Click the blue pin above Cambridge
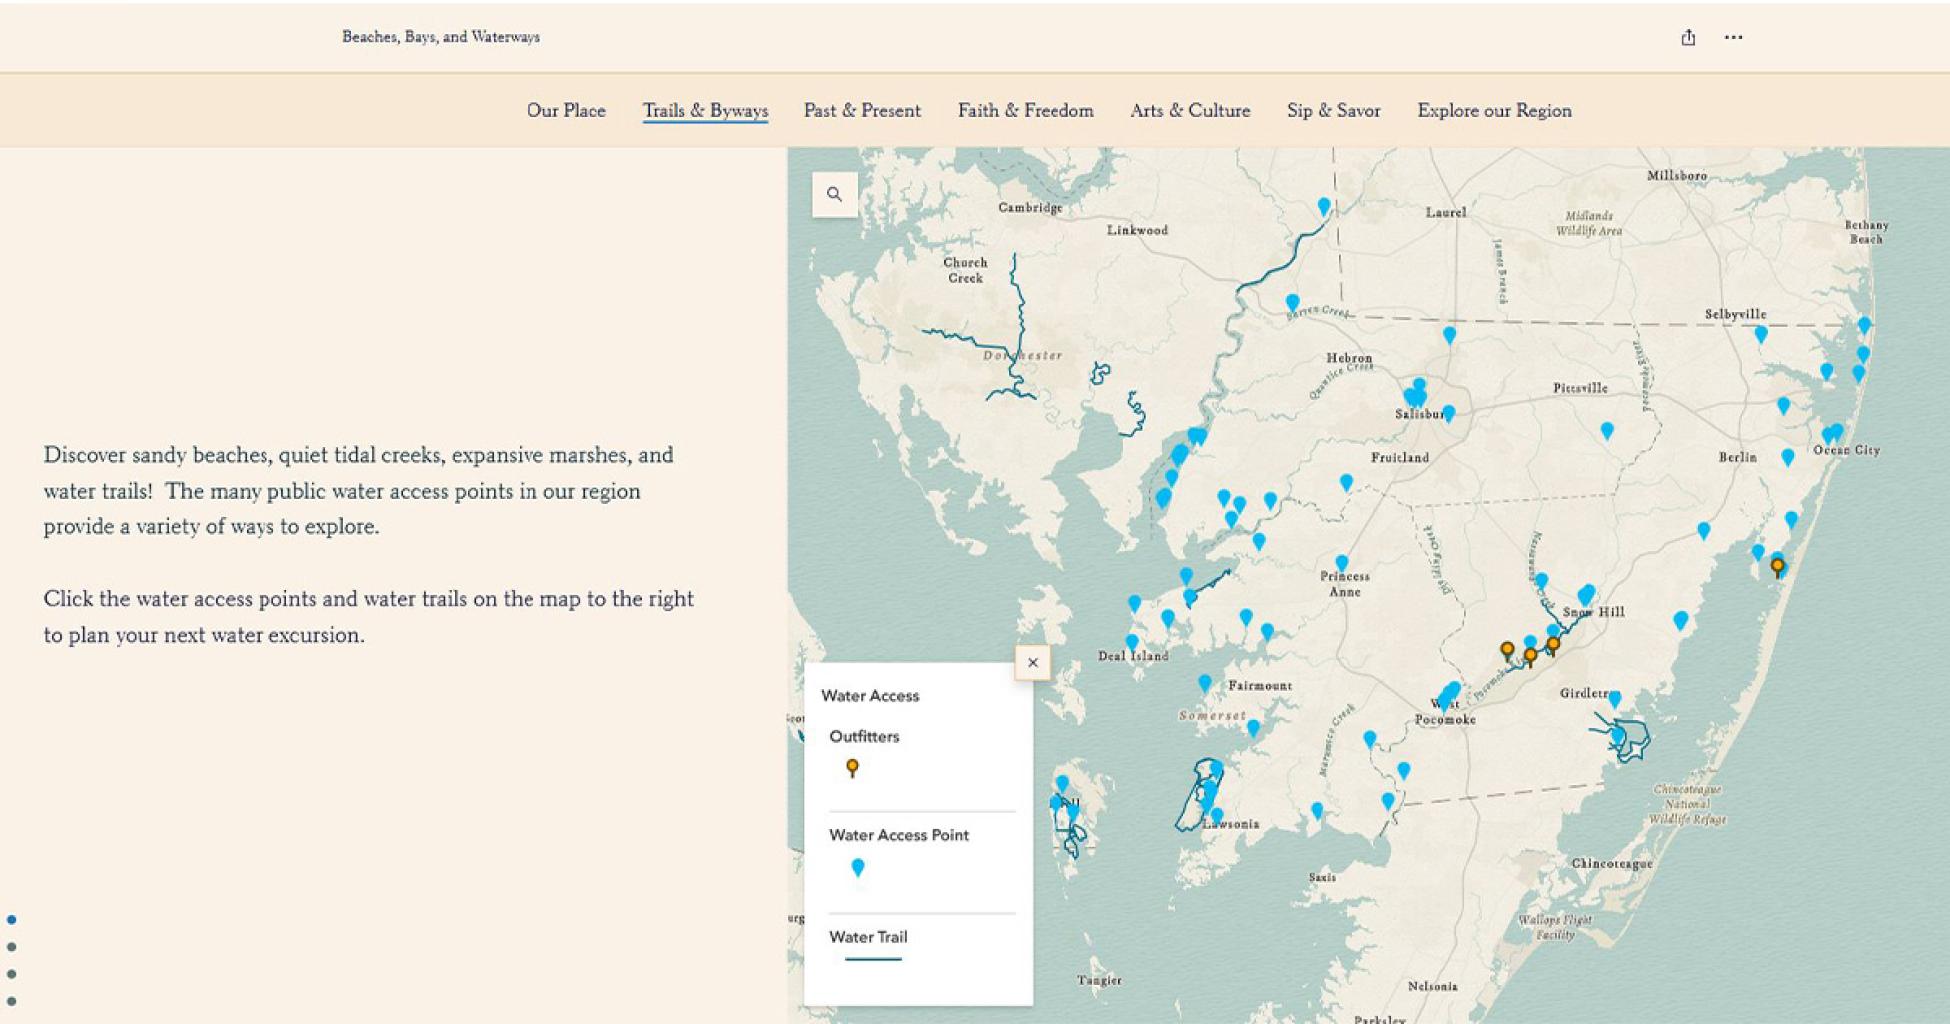The height and width of the screenshot is (1024, 1950). 1322,203
